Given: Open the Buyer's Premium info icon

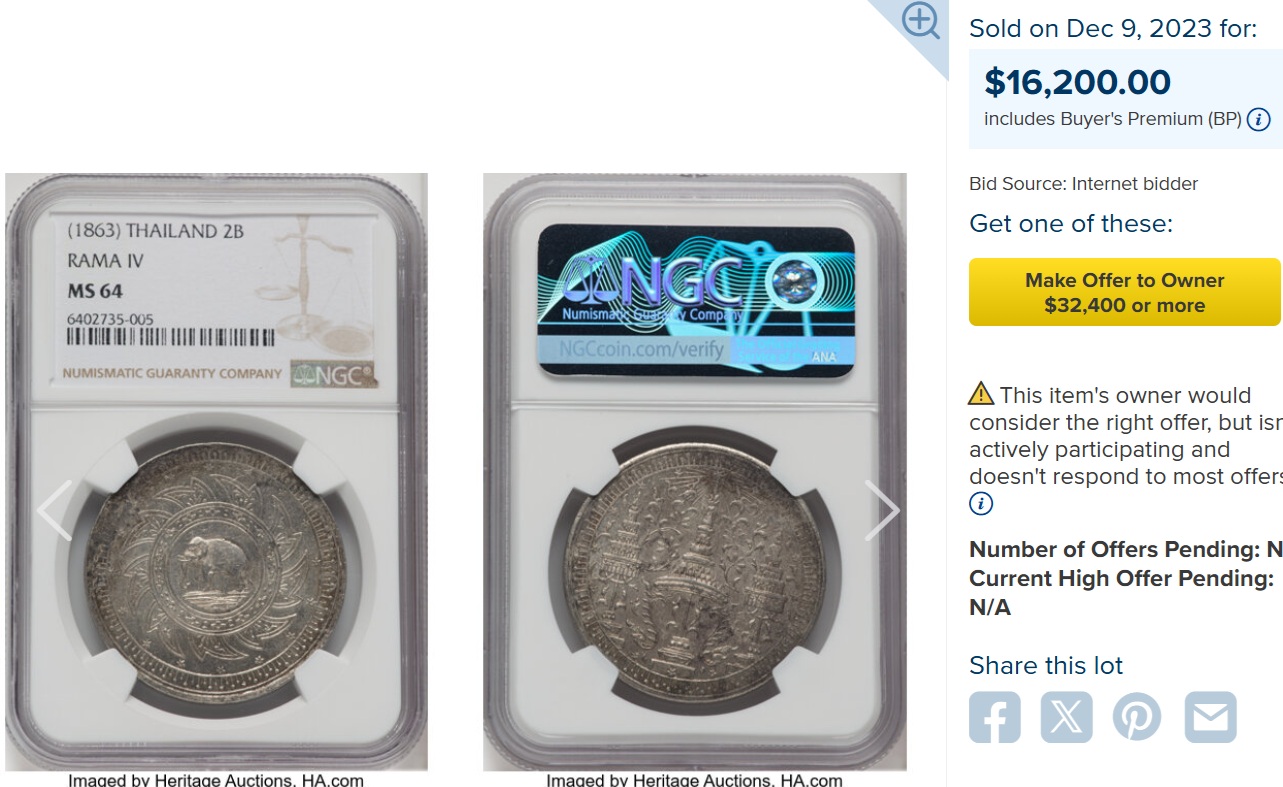Looking at the screenshot, I should pyautogui.click(x=1259, y=119).
